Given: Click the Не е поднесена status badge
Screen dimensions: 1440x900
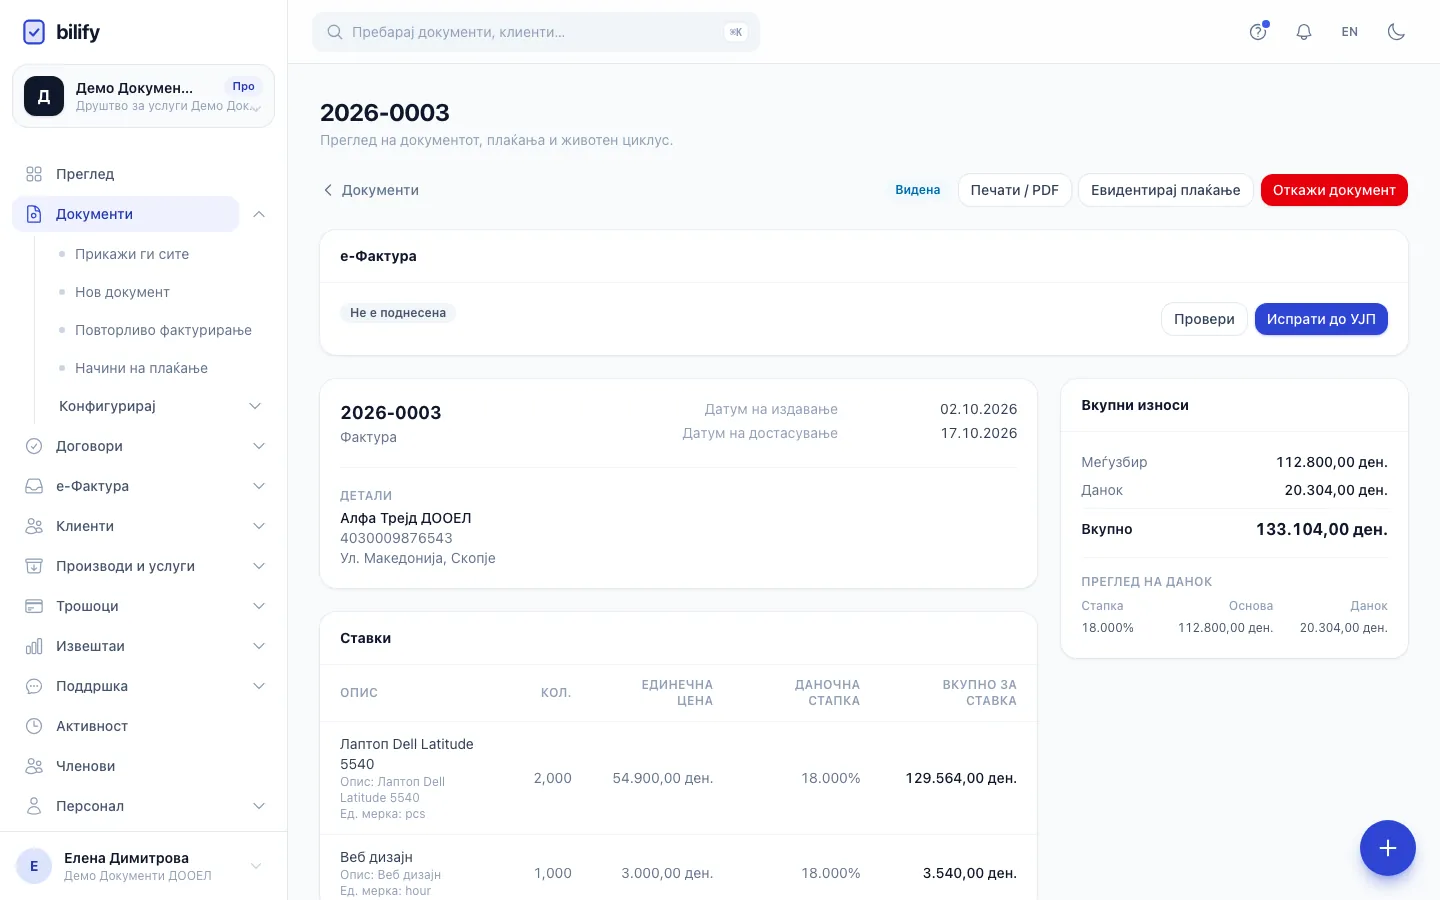Looking at the screenshot, I should tap(398, 313).
